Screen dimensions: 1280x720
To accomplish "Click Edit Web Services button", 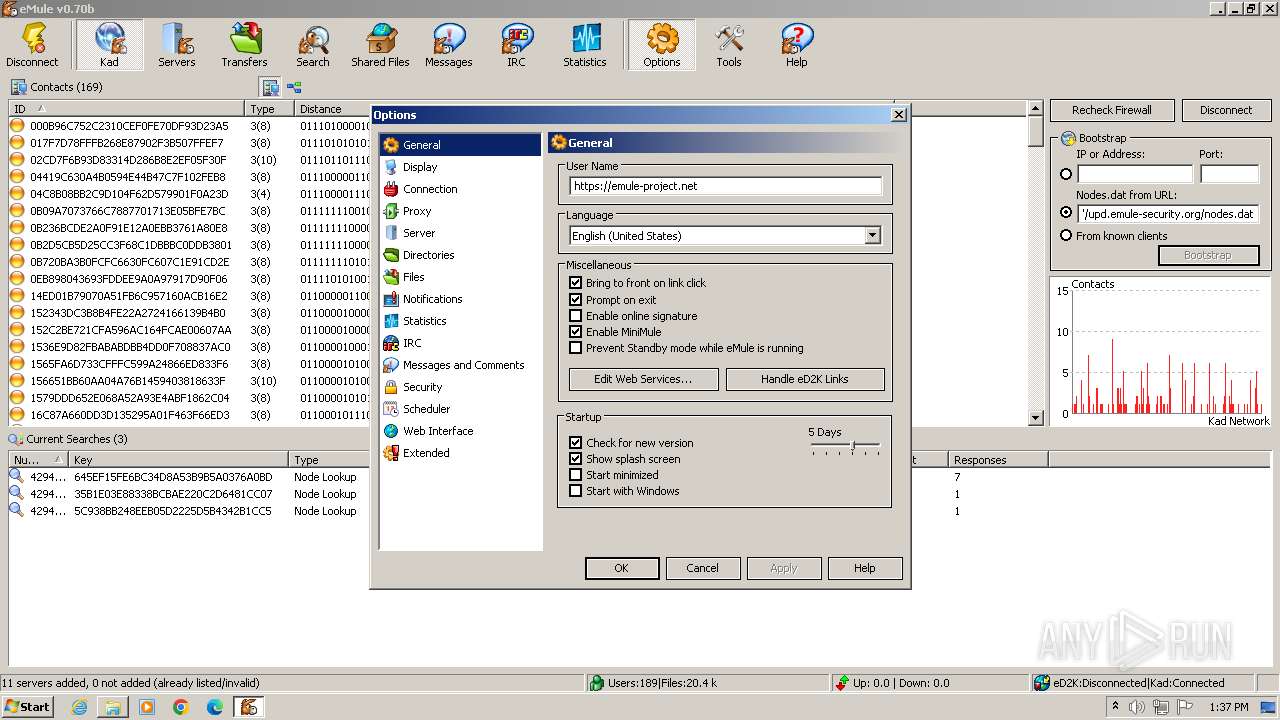I will pos(643,379).
